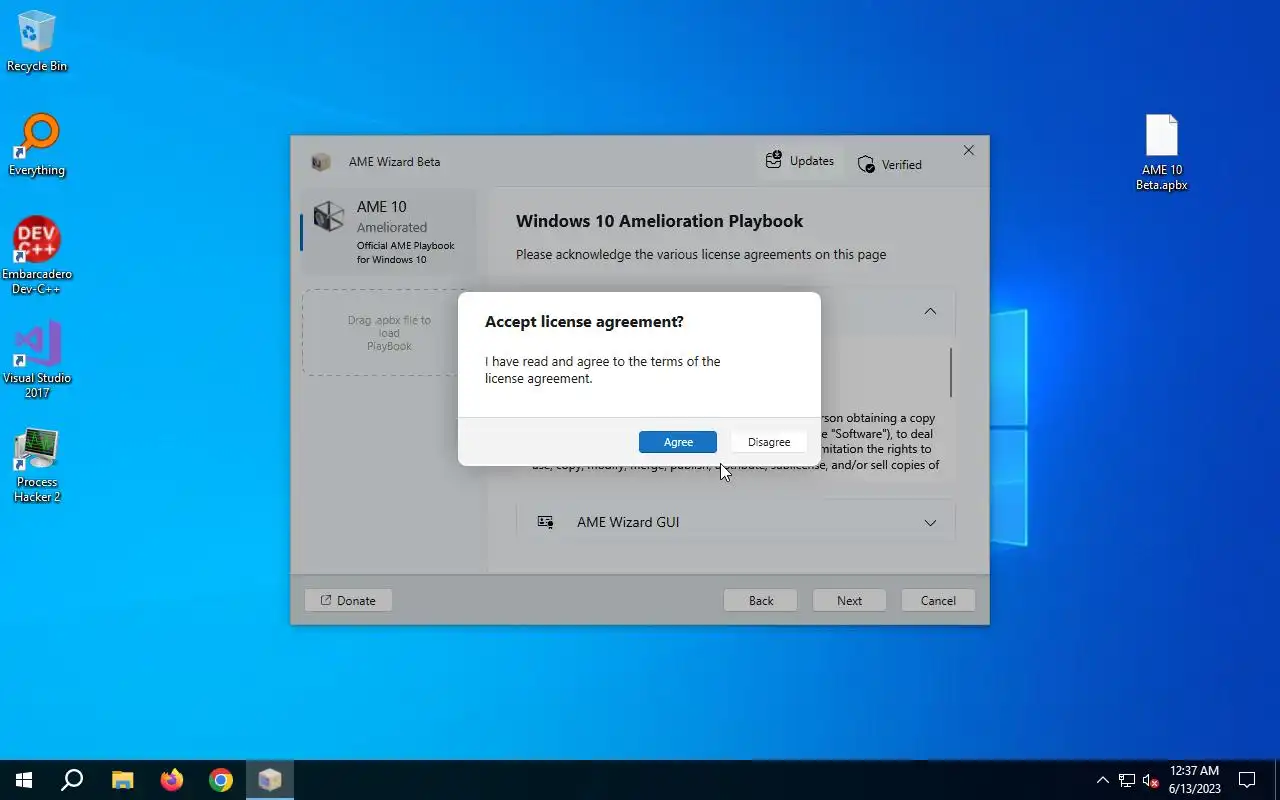Click the AME Wizard GUI section icon
1280x800 pixels.
546,522
